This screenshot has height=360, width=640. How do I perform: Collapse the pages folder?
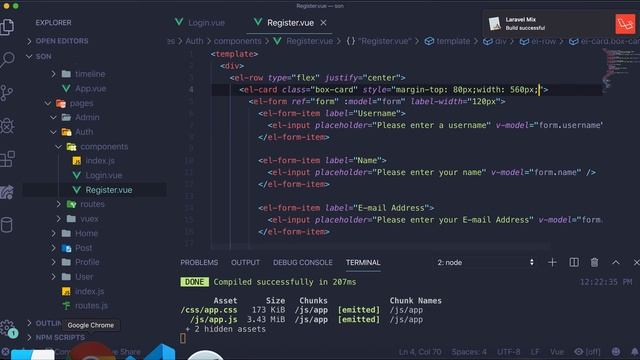[x=81, y=103]
